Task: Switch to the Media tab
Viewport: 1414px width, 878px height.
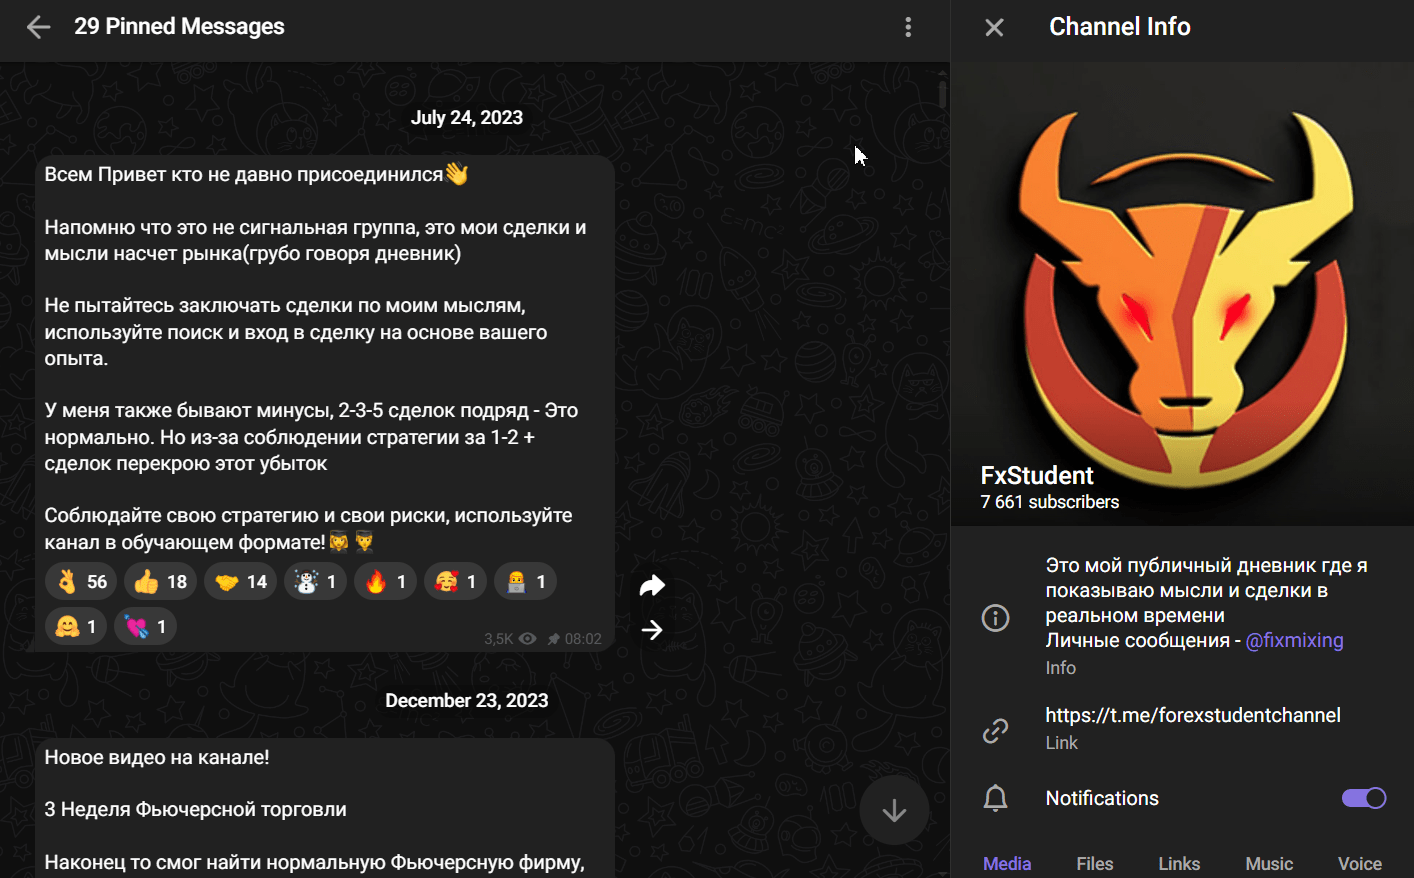Action: click(x=1007, y=863)
